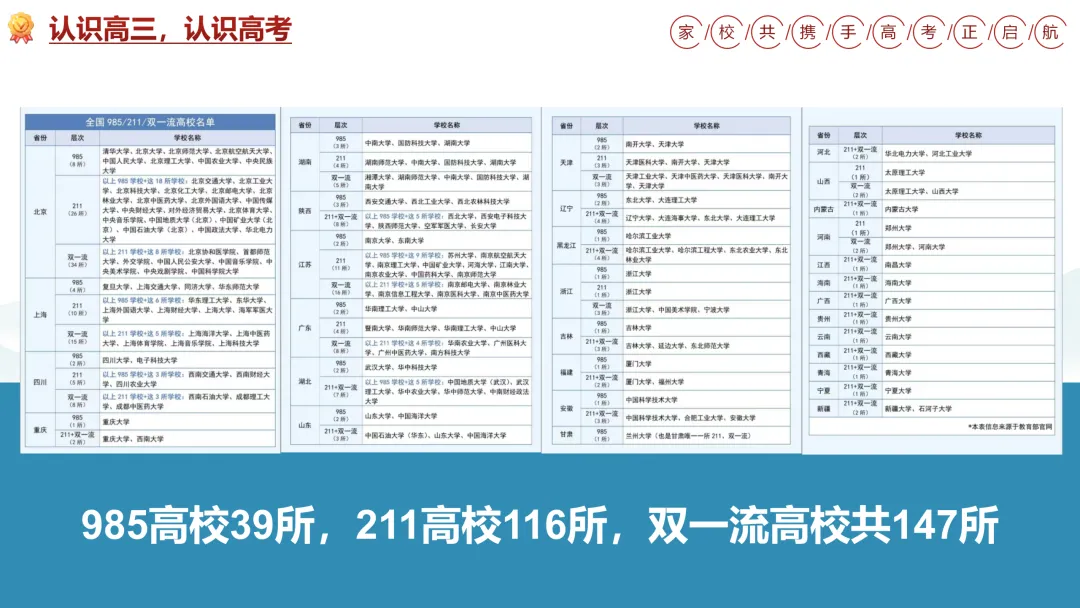The image size is (1080, 608).
Task: Select the 云南 province cell
Action: pos(824,337)
